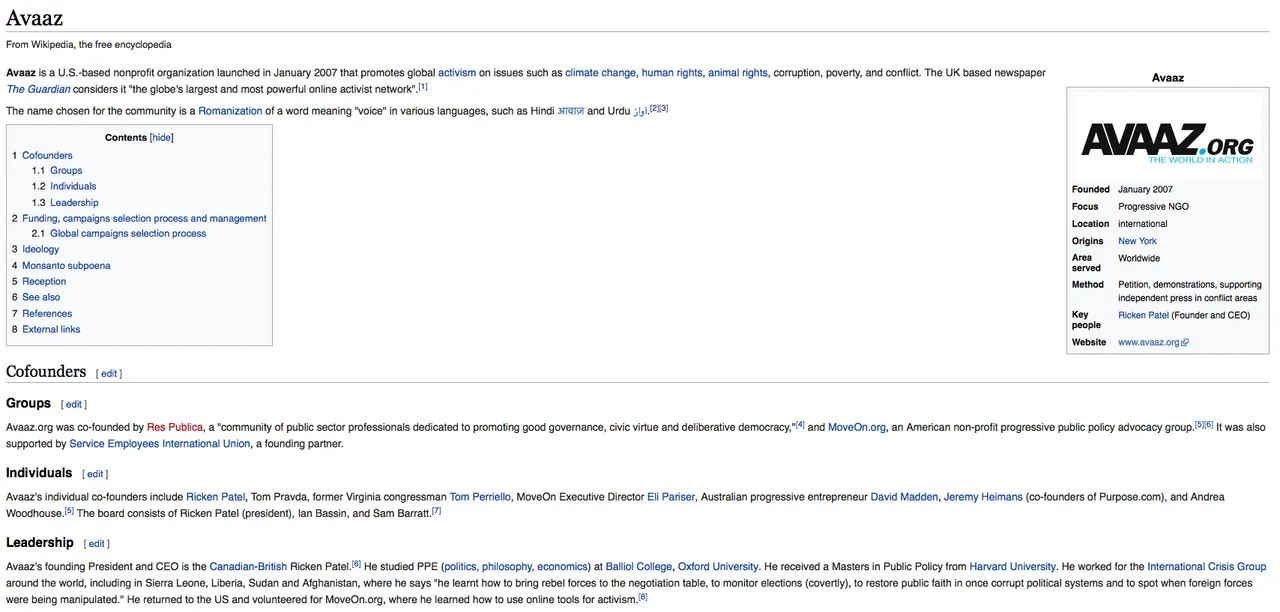Open the climate change link
The image size is (1280, 612).
click(x=600, y=73)
